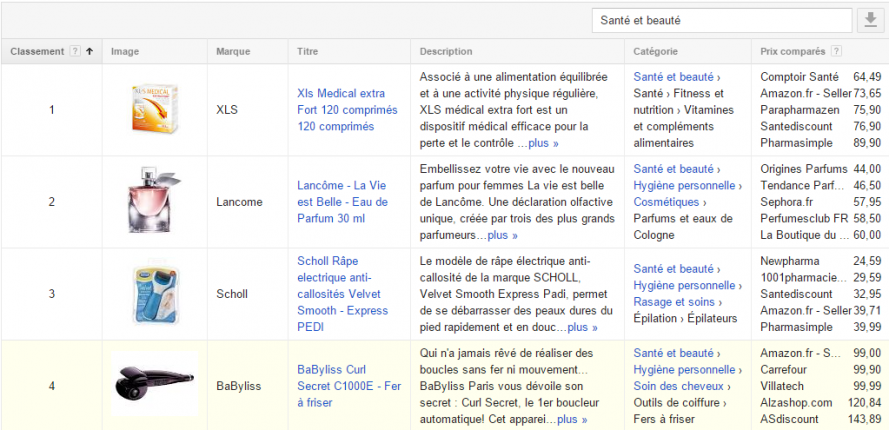Open the XLS Medical product thumbnail
This screenshot has width=889, height=430.
[x=155, y=108]
